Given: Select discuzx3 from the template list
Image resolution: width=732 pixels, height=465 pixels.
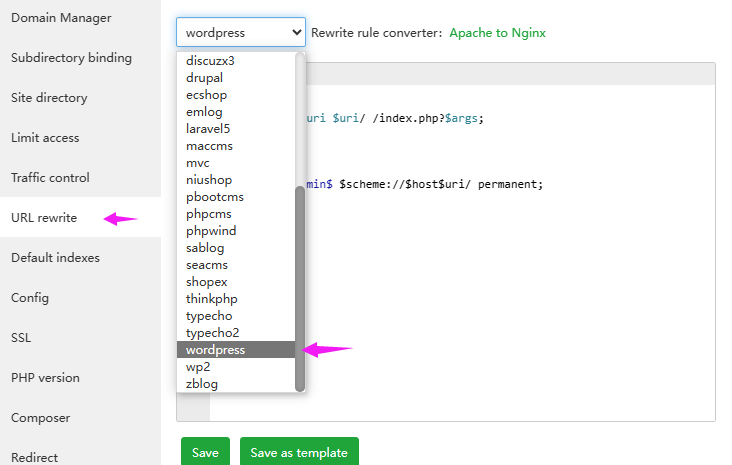Looking at the screenshot, I should point(210,60).
